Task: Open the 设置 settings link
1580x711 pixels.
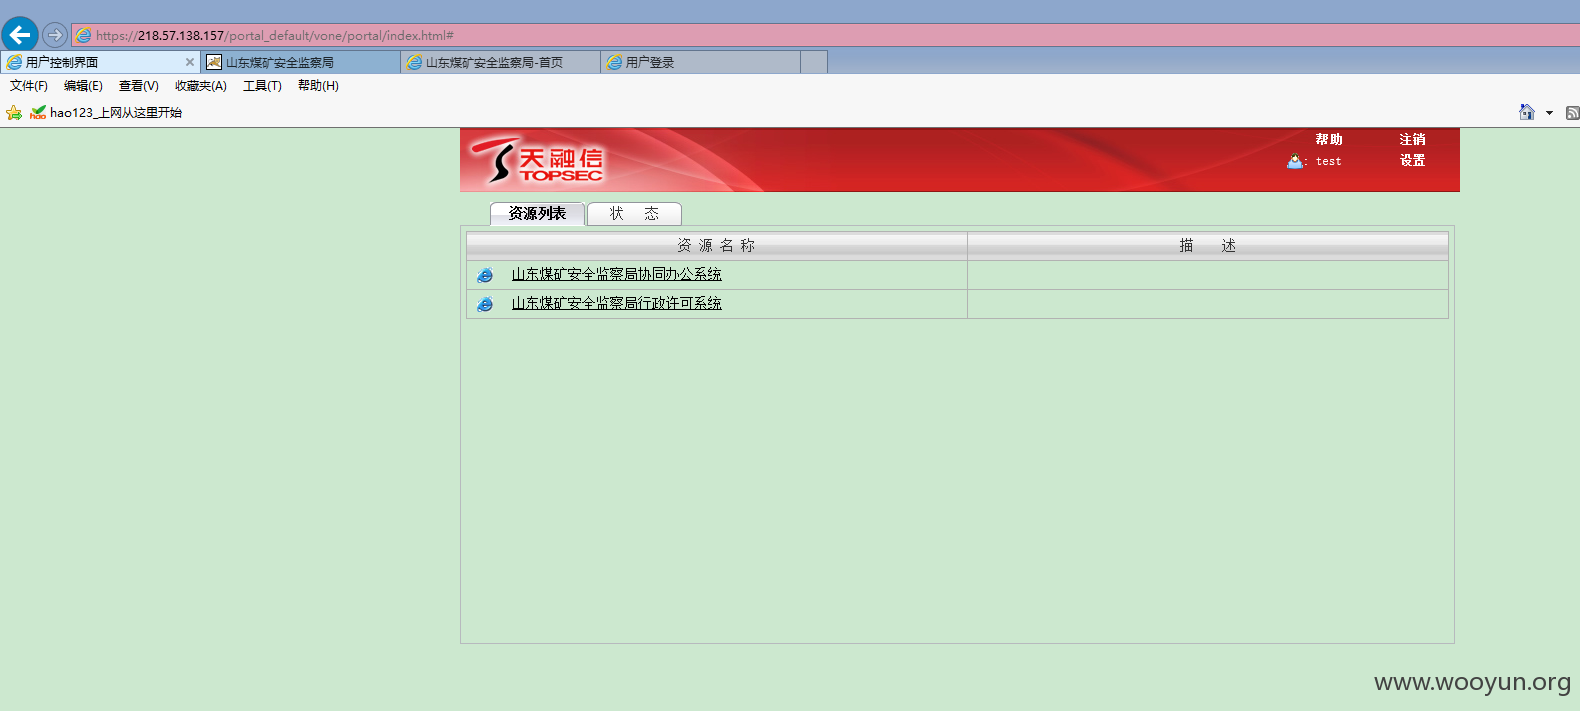Action: tap(1412, 160)
